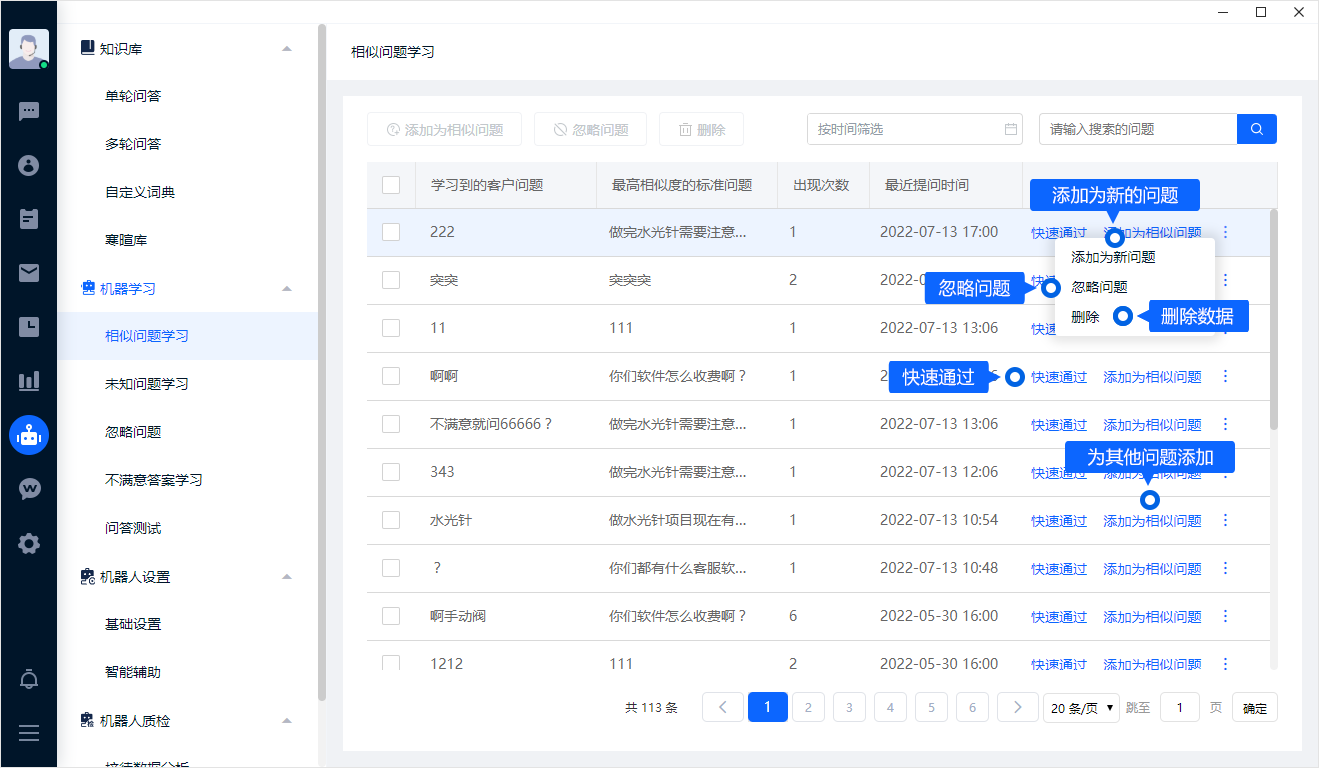This screenshot has width=1319, height=768.
Task: Tick checkbox for row 343
Action: click(391, 472)
